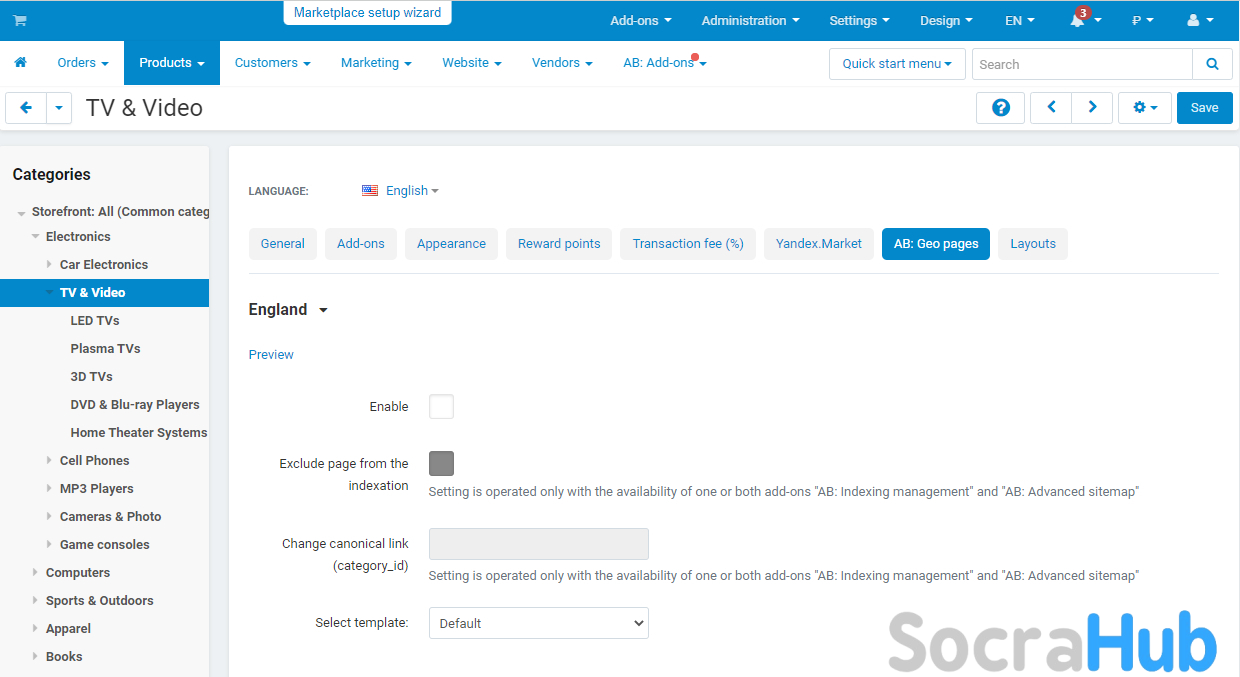Expand the Cell Phones category tree
This screenshot has width=1240, height=677.
point(50,461)
